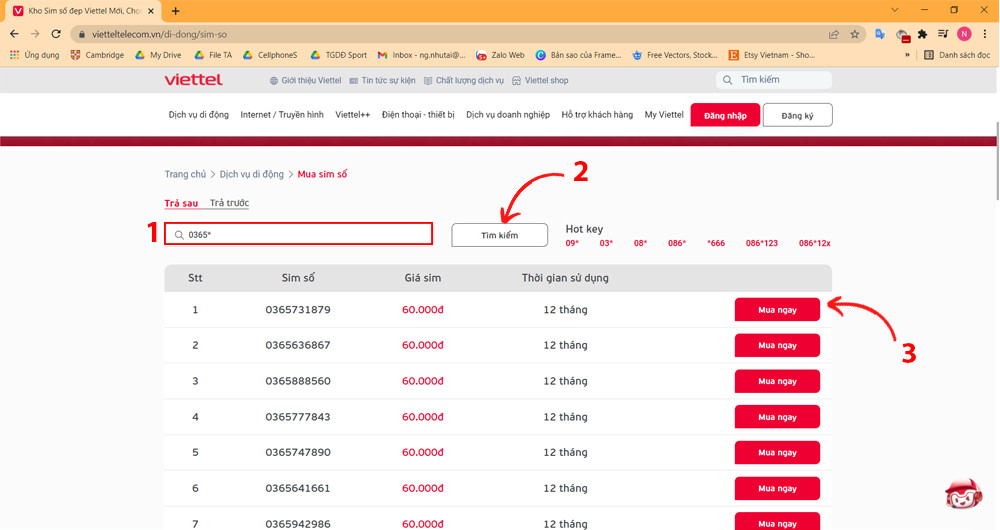Open Dịch vụ doanh nghiệp menu

tap(508, 115)
